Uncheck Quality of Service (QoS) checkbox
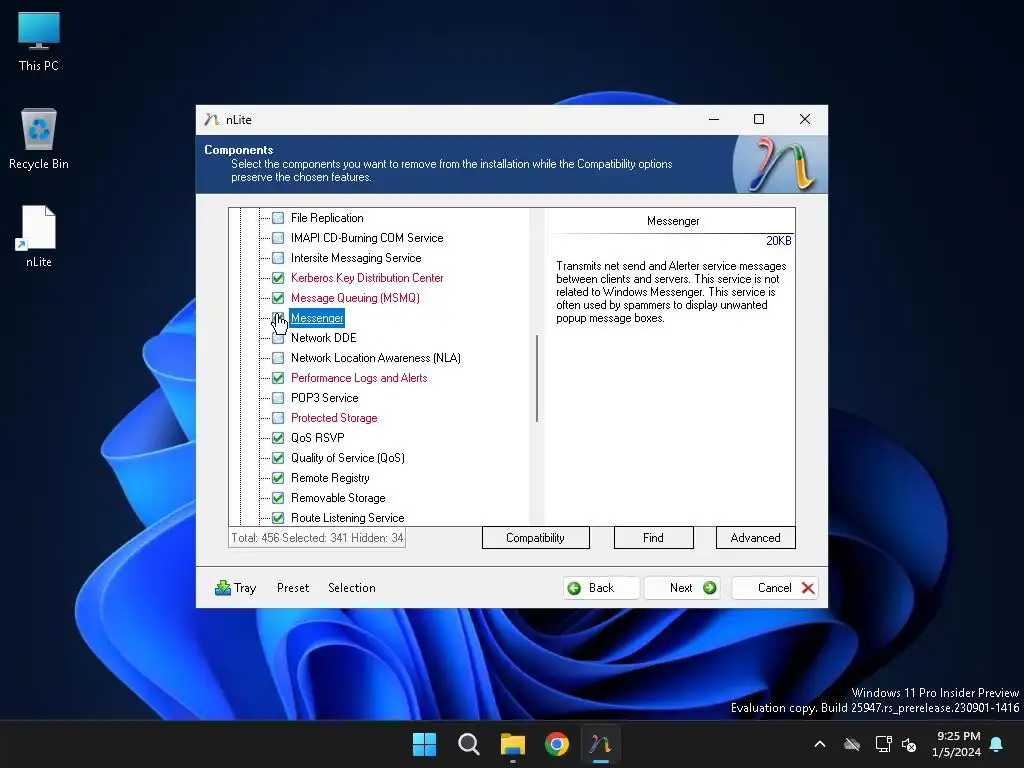1024x768 pixels. point(278,458)
